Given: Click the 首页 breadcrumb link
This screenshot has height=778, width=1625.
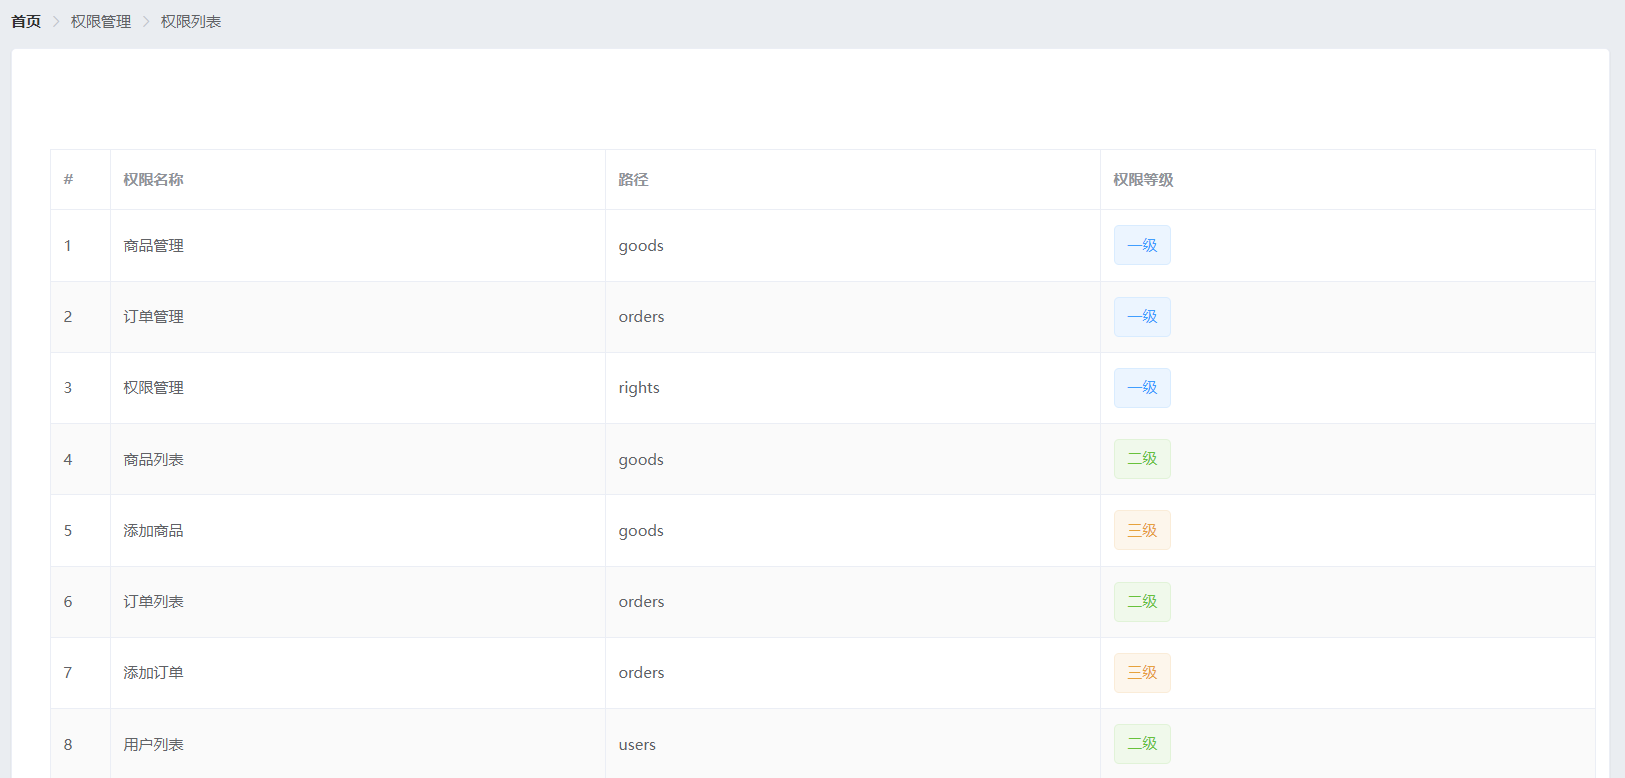Looking at the screenshot, I should click(x=26, y=21).
